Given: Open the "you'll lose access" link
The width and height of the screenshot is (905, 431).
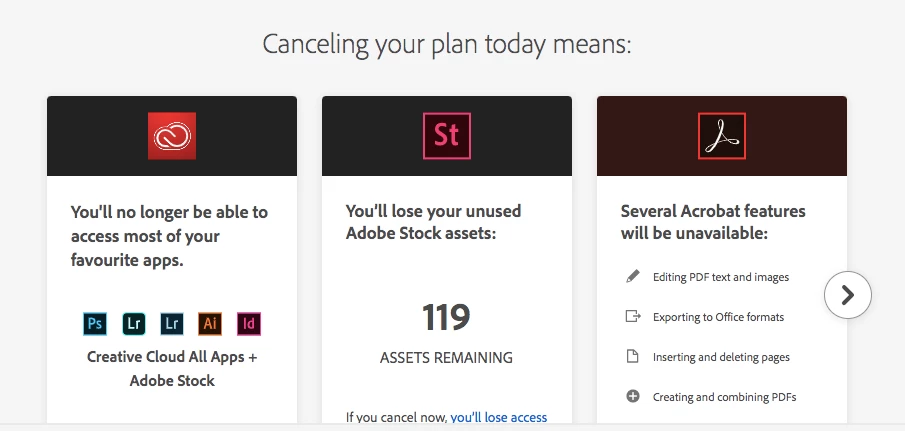Looking at the screenshot, I should coord(499,417).
